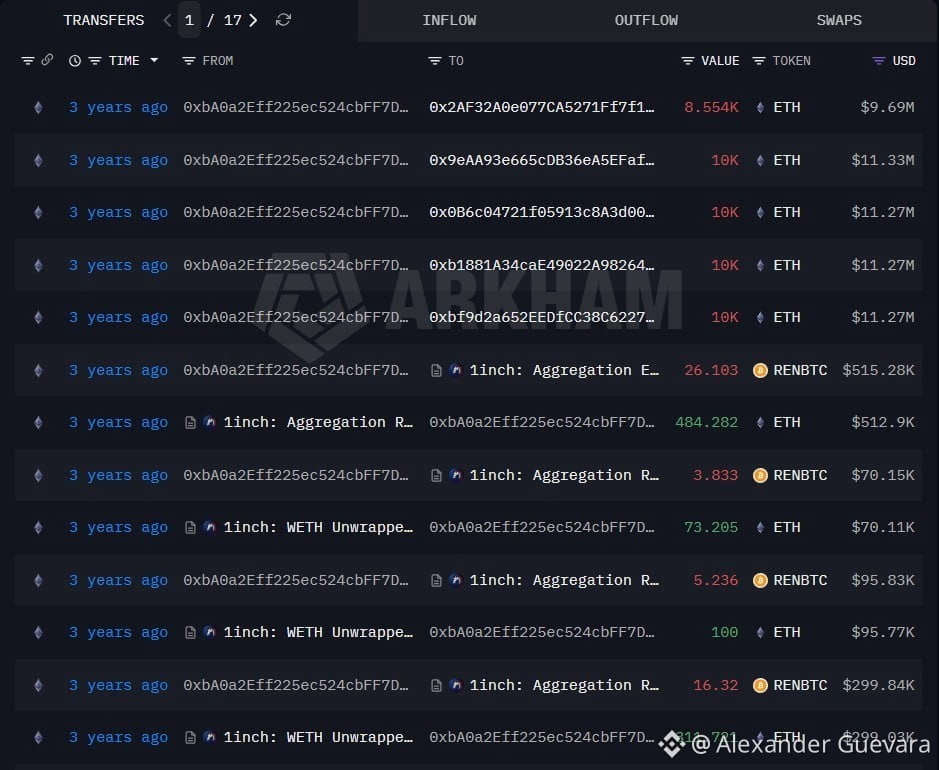Open recipient address 0xb1881A34caE49022A98264…
The image size is (939, 770).
point(541,265)
